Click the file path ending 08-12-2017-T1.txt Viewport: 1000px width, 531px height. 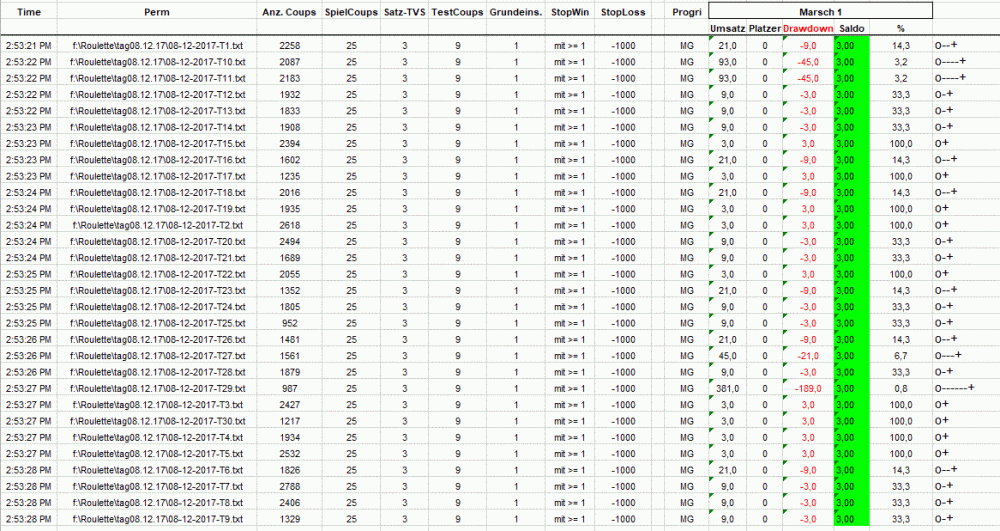[x=158, y=46]
